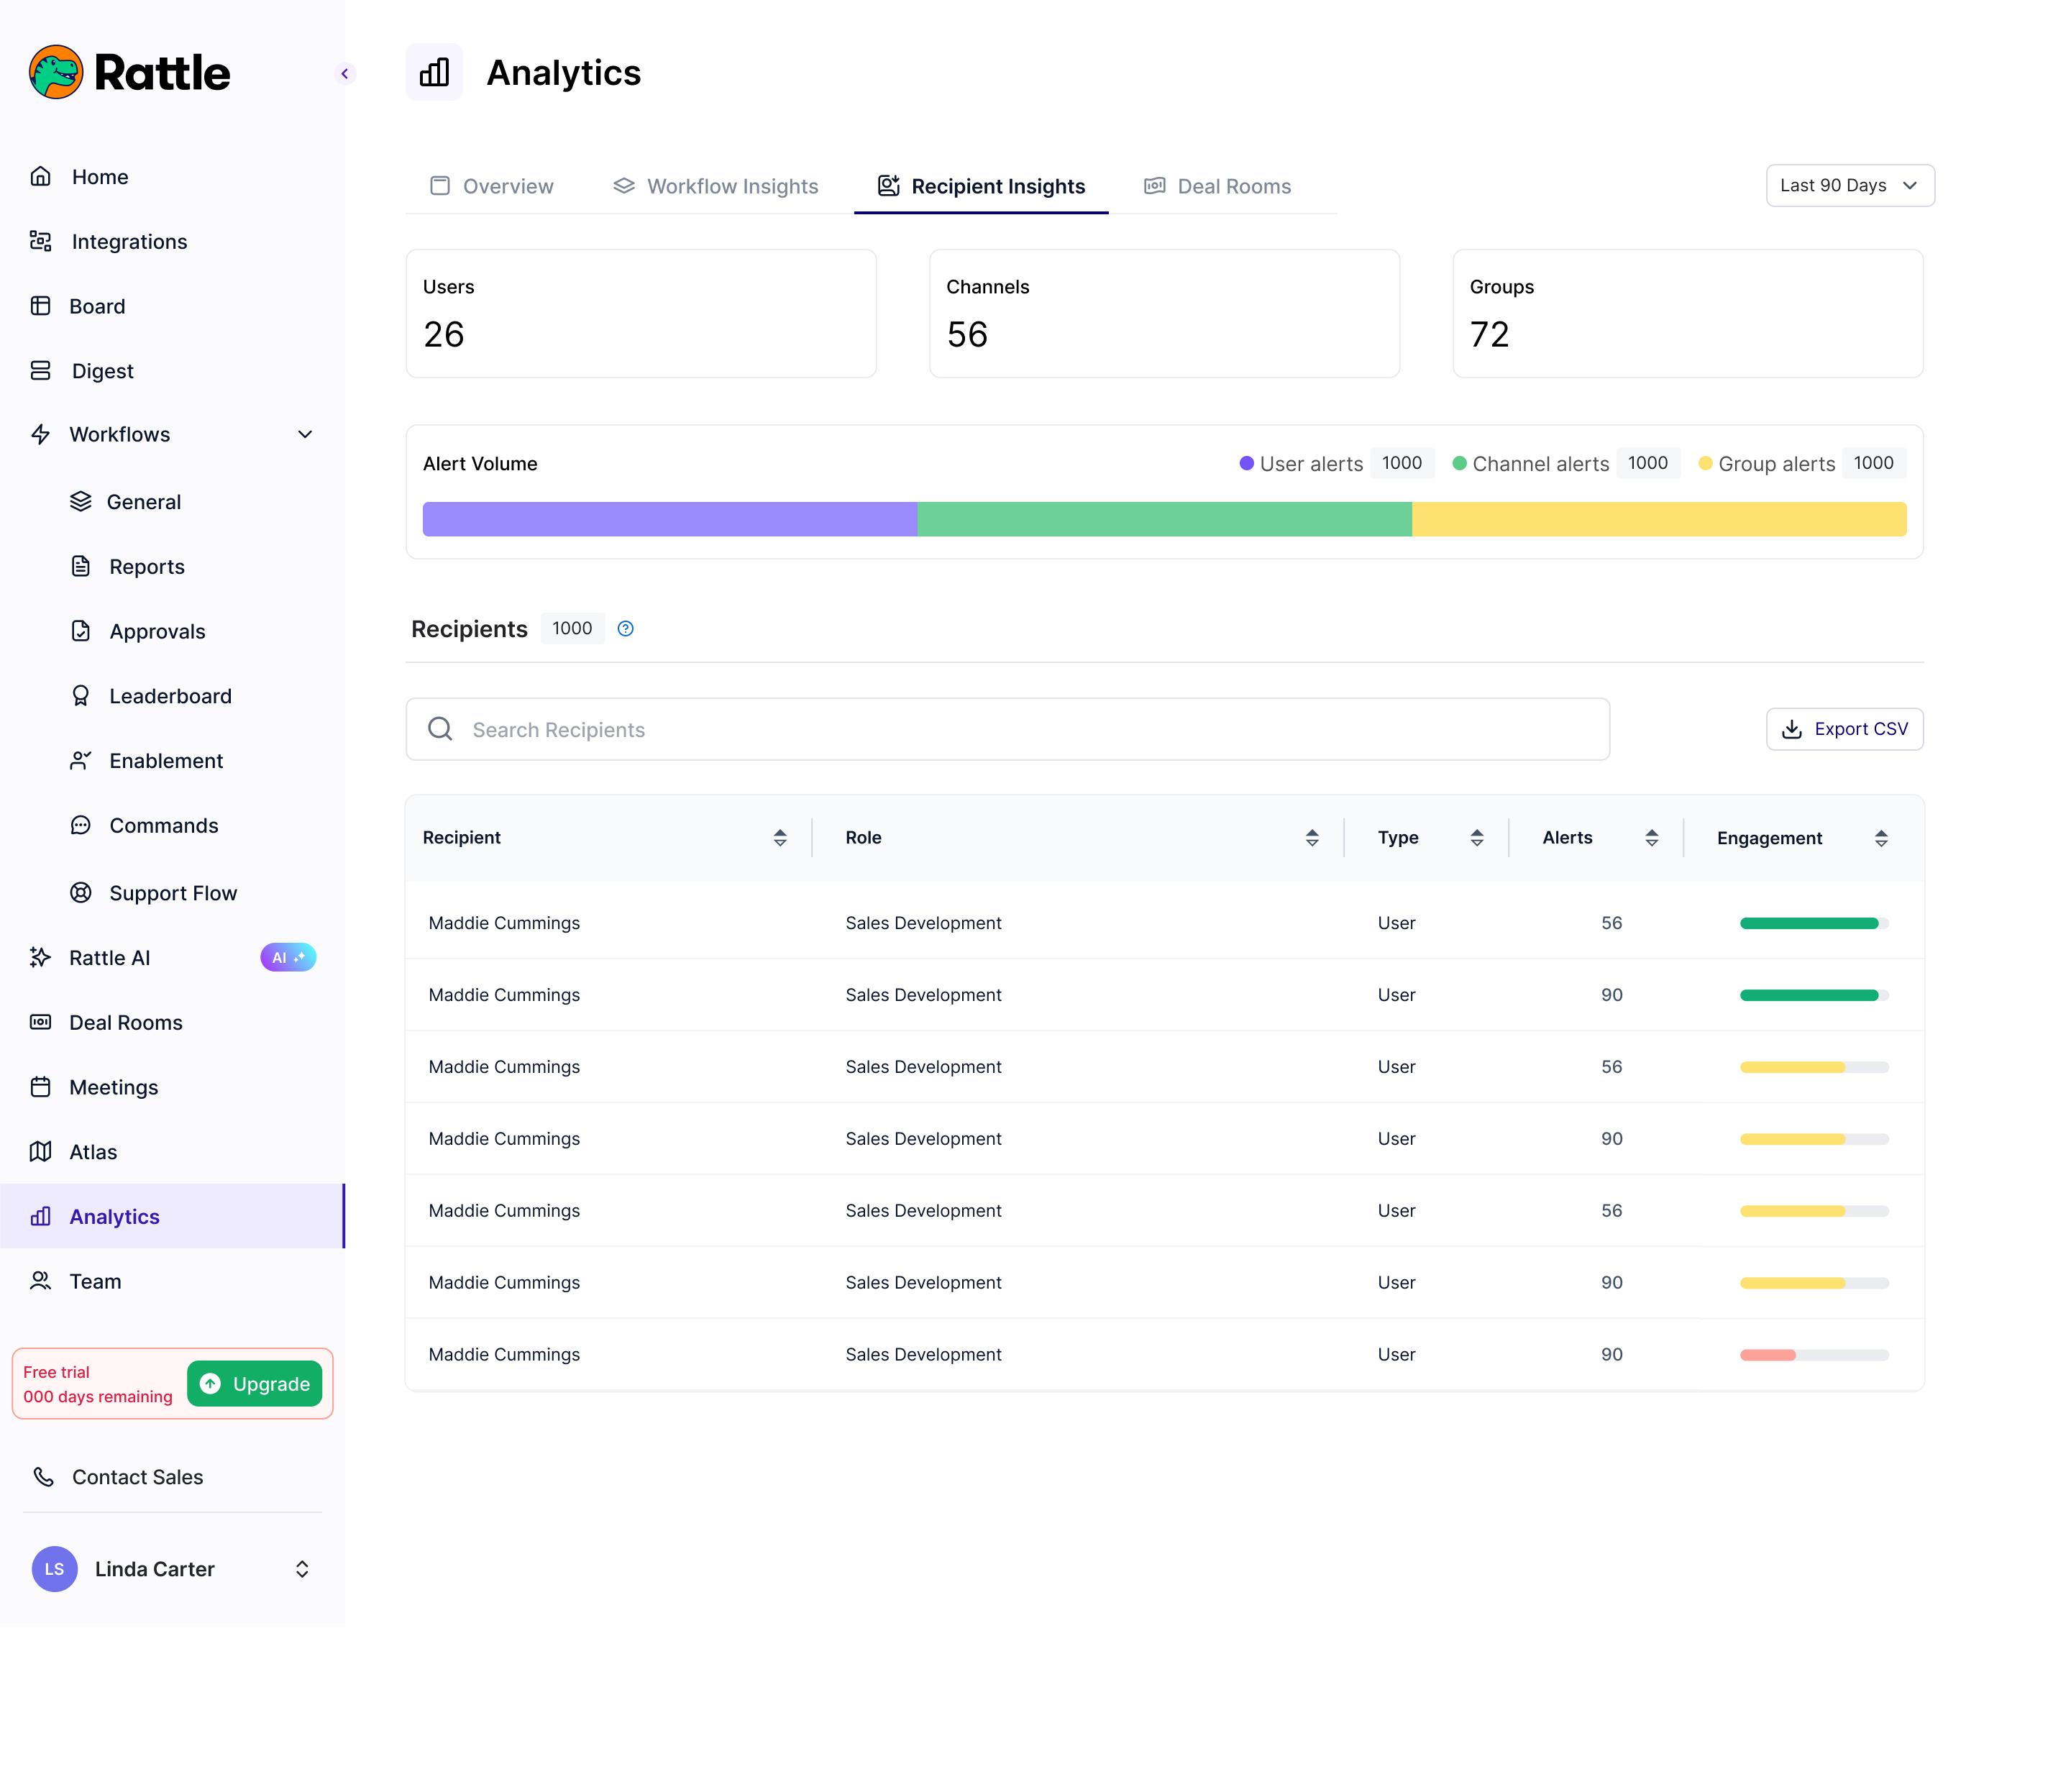The image size is (2071, 1792).
Task: Click the Rattle dinosaur logo
Action: coord(57,72)
